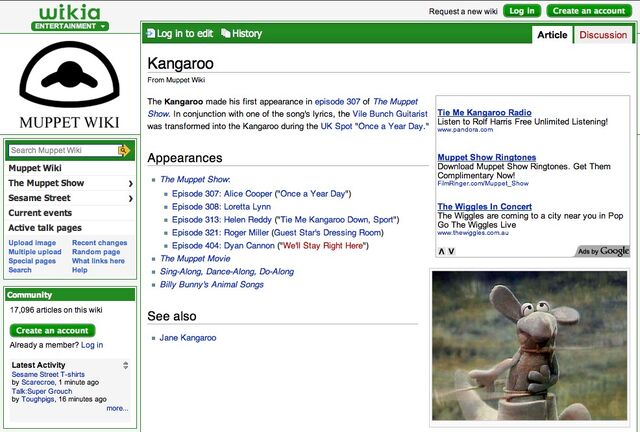
Task: Open UK Spot Once a Year Day link
Action: pyautogui.click(x=373, y=126)
